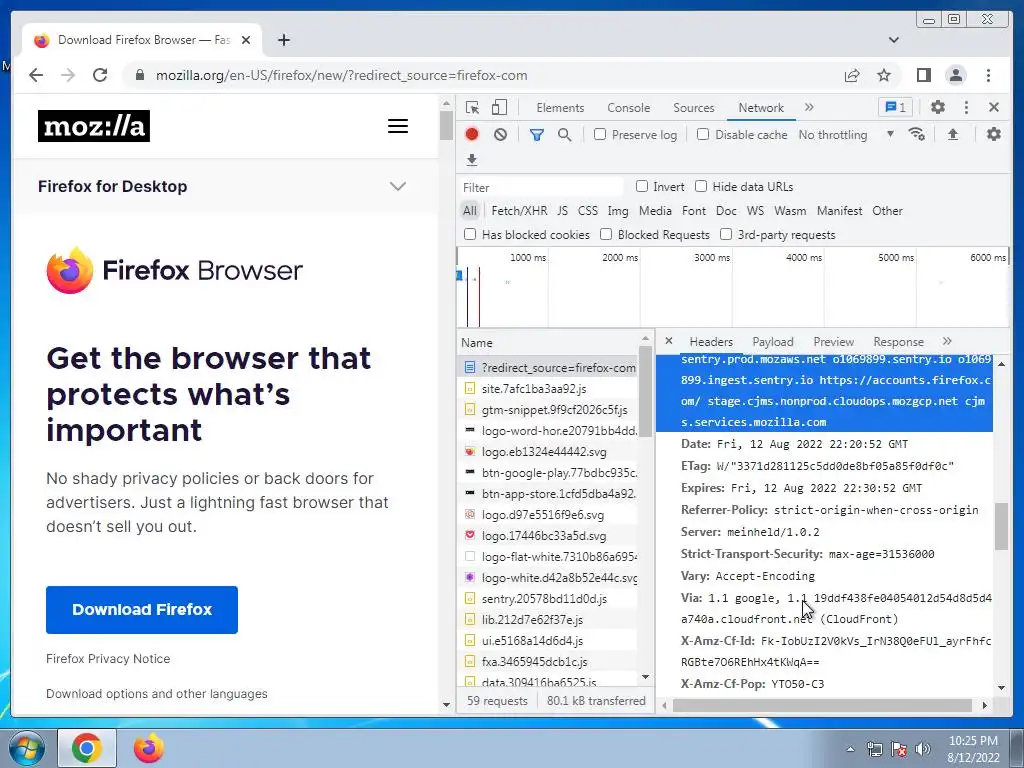1024x768 pixels.
Task: Toggle device toolbar icon in DevTools
Action: coord(499,108)
